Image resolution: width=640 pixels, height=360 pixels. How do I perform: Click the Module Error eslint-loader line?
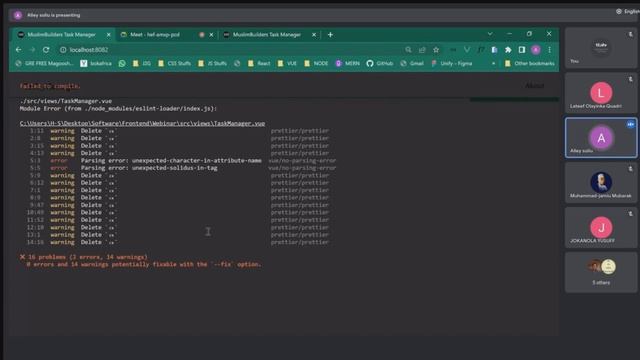click(118, 109)
